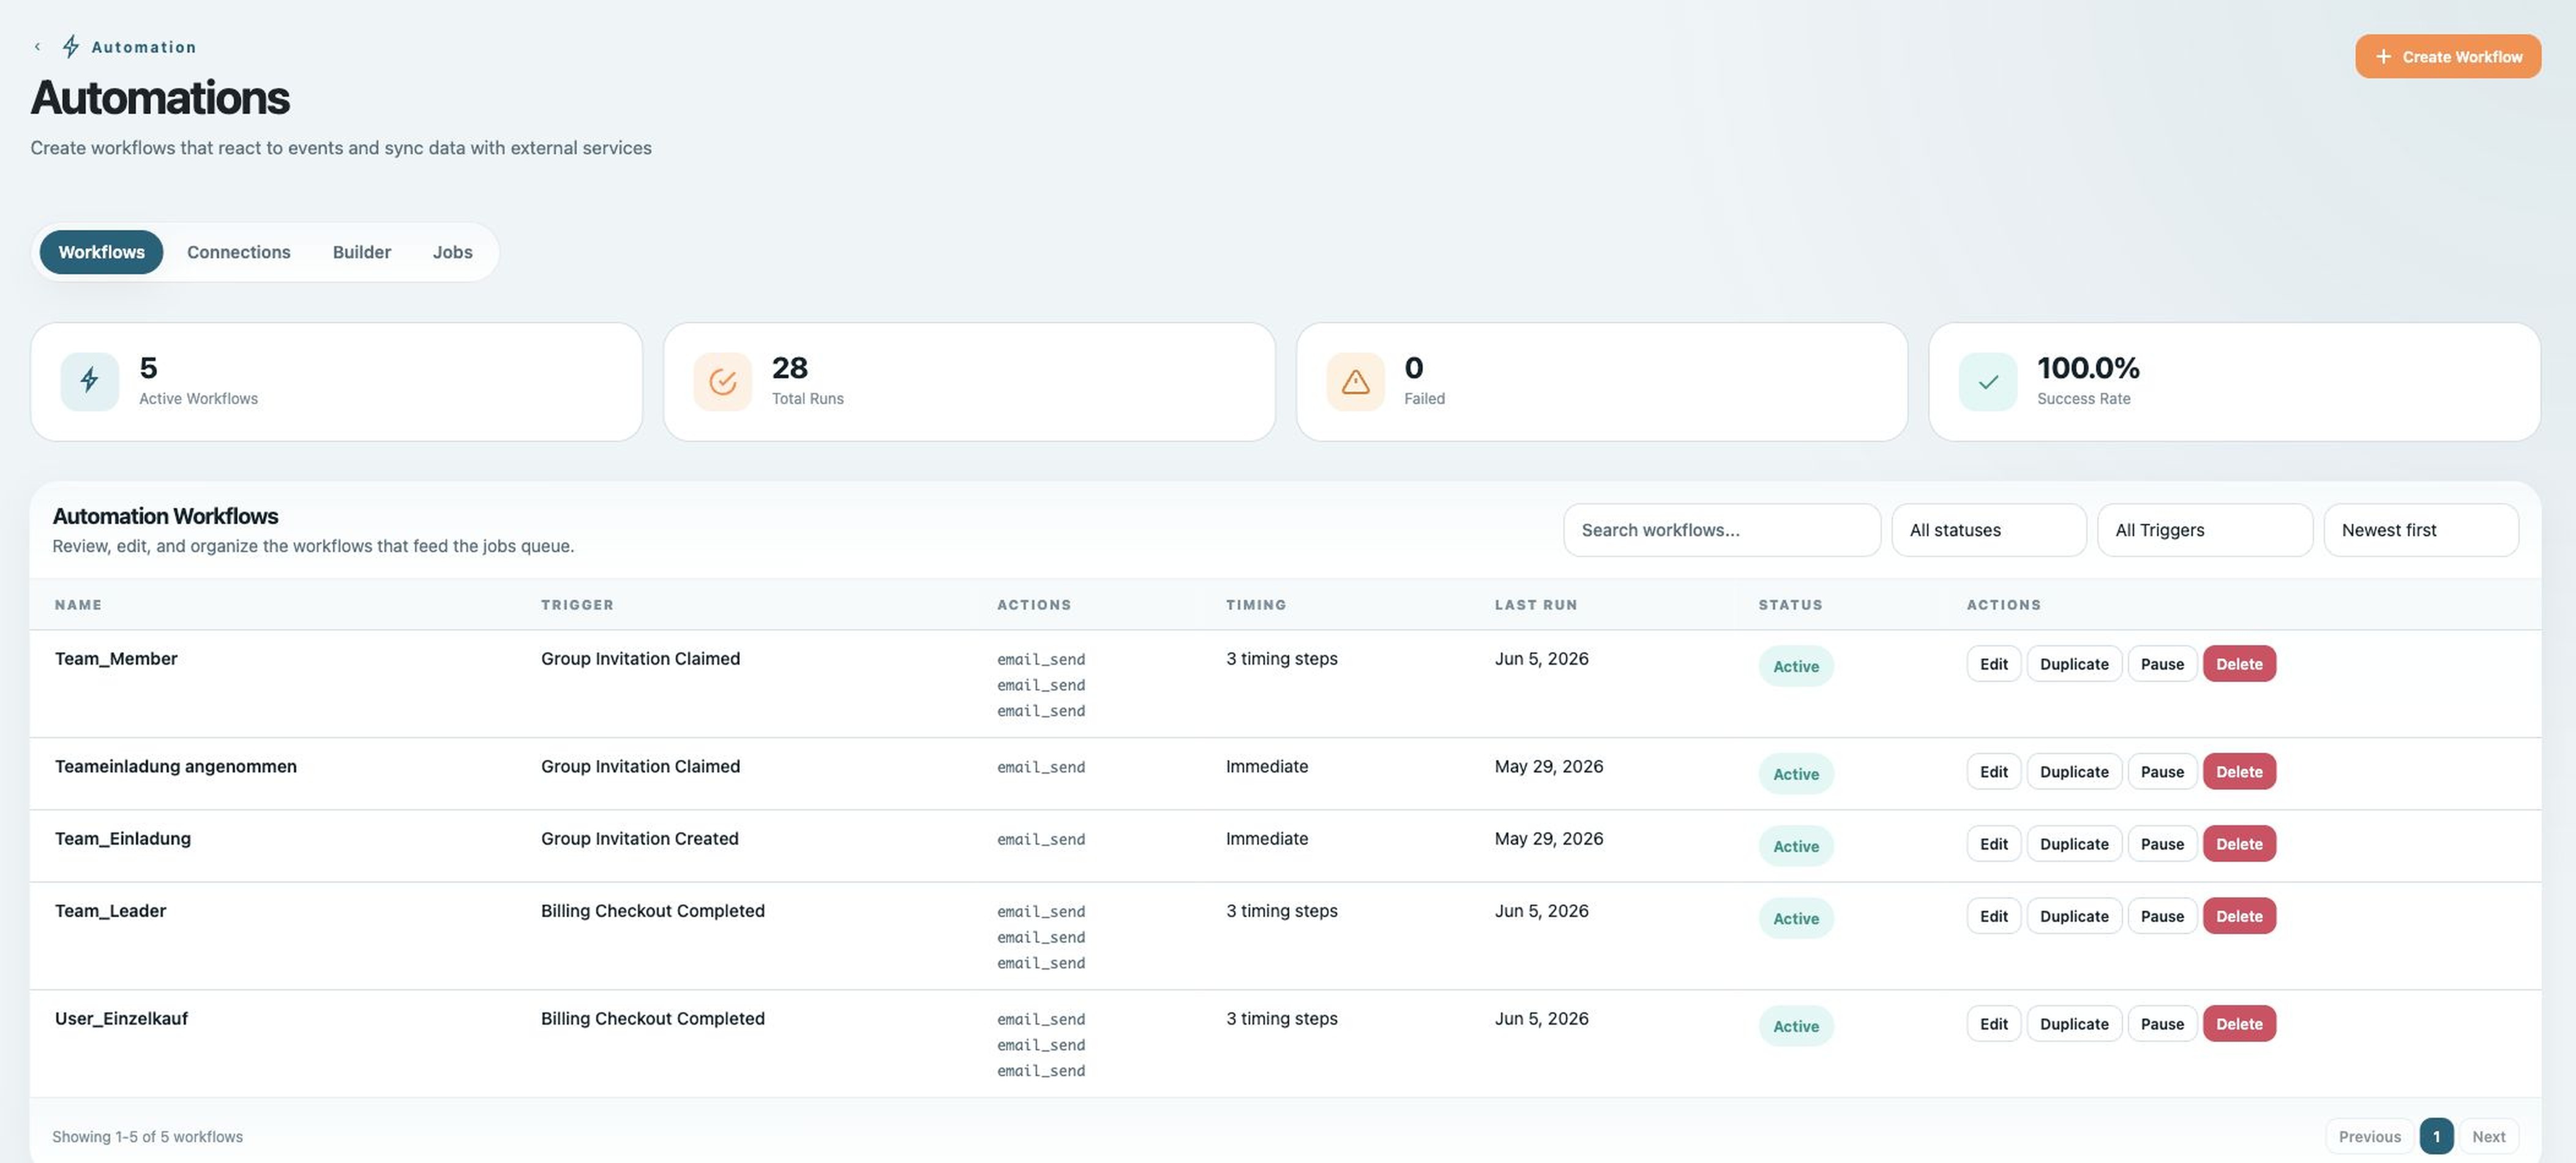Pause the User_Einzelkauf workflow
Image resolution: width=2576 pixels, height=1163 pixels.
(x=2162, y=1024)
